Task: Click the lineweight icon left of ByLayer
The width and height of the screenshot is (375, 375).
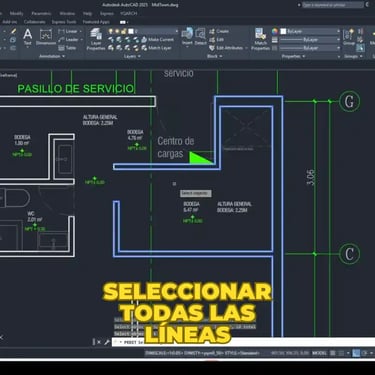Action: (275, 40)
